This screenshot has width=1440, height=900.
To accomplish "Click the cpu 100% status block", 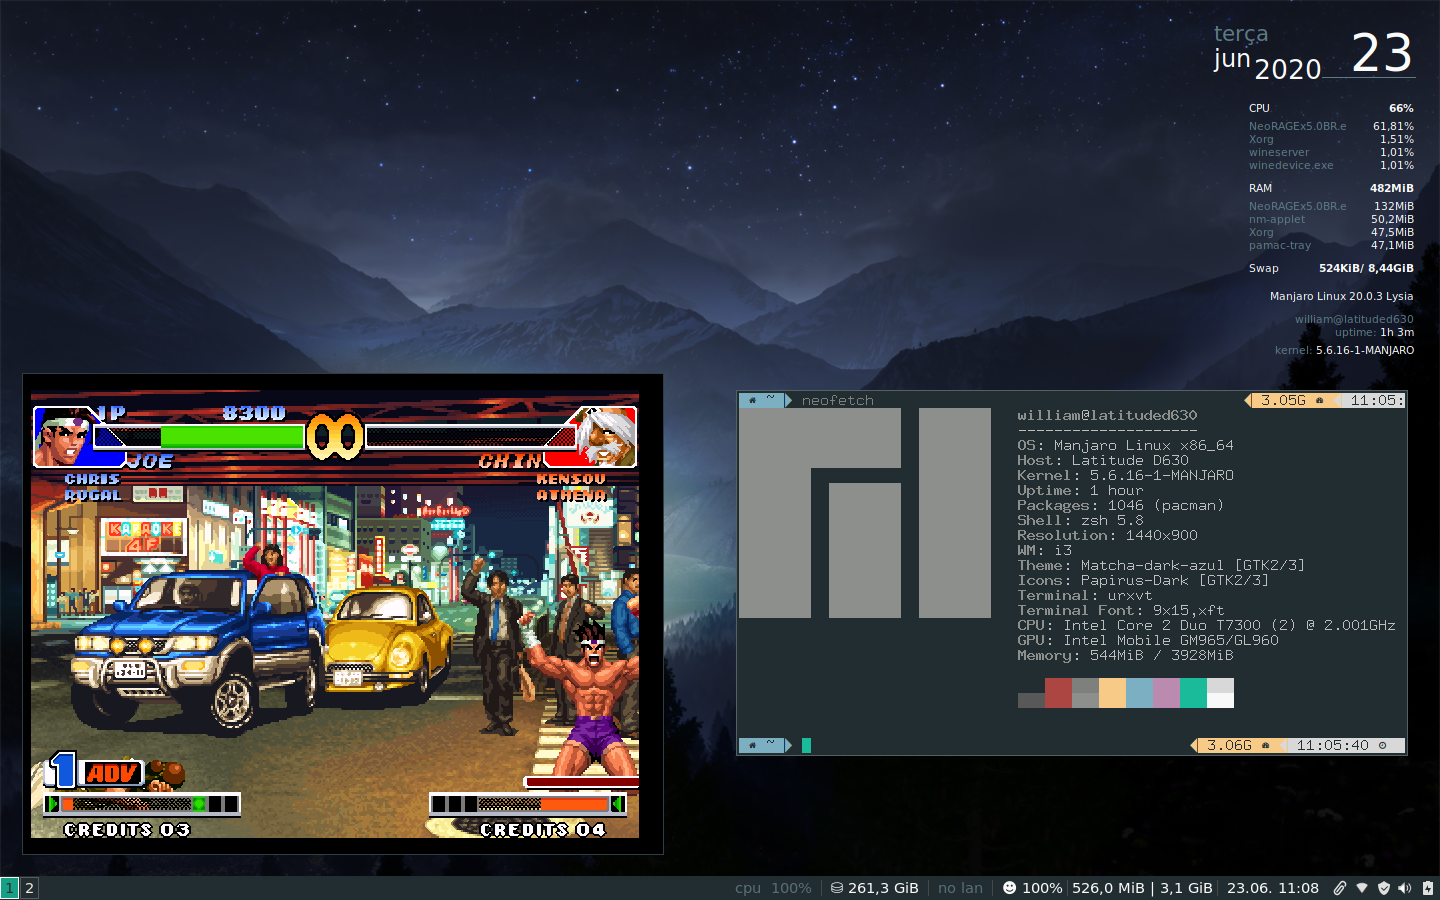I will [773, 888].
